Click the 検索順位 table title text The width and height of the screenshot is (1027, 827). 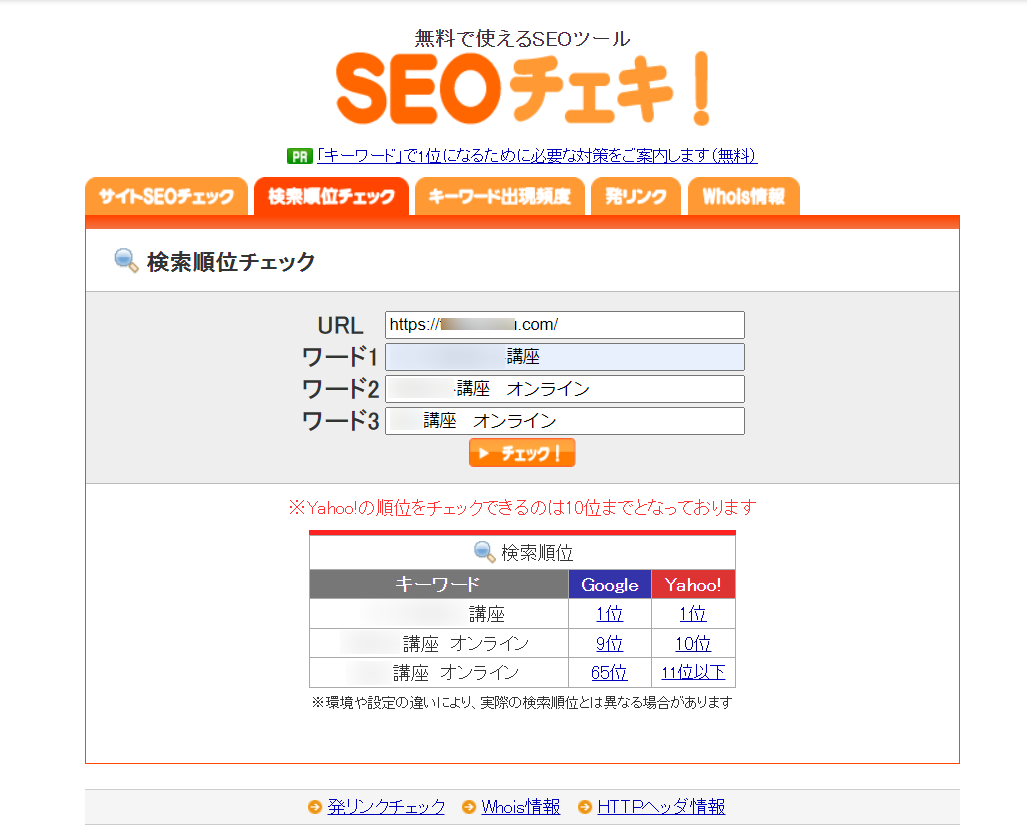click(x=537, y=553)
